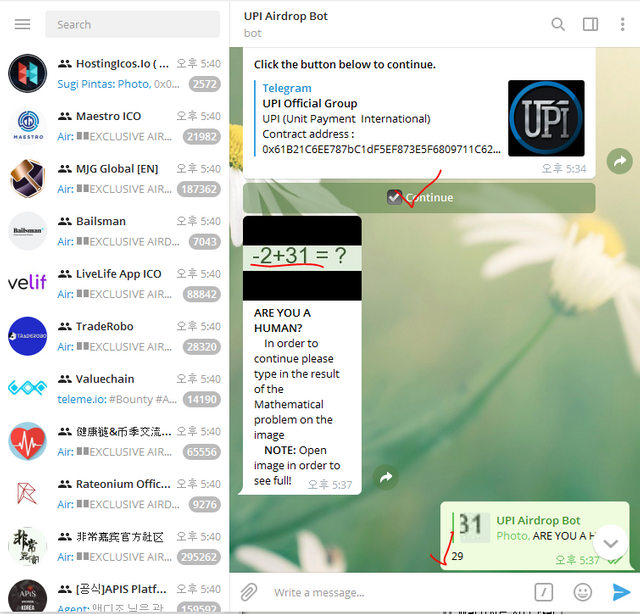Click the Maestro ICO avatar
Image resolution: width=640 pixels, height=614 pixels.
[27, 126]
